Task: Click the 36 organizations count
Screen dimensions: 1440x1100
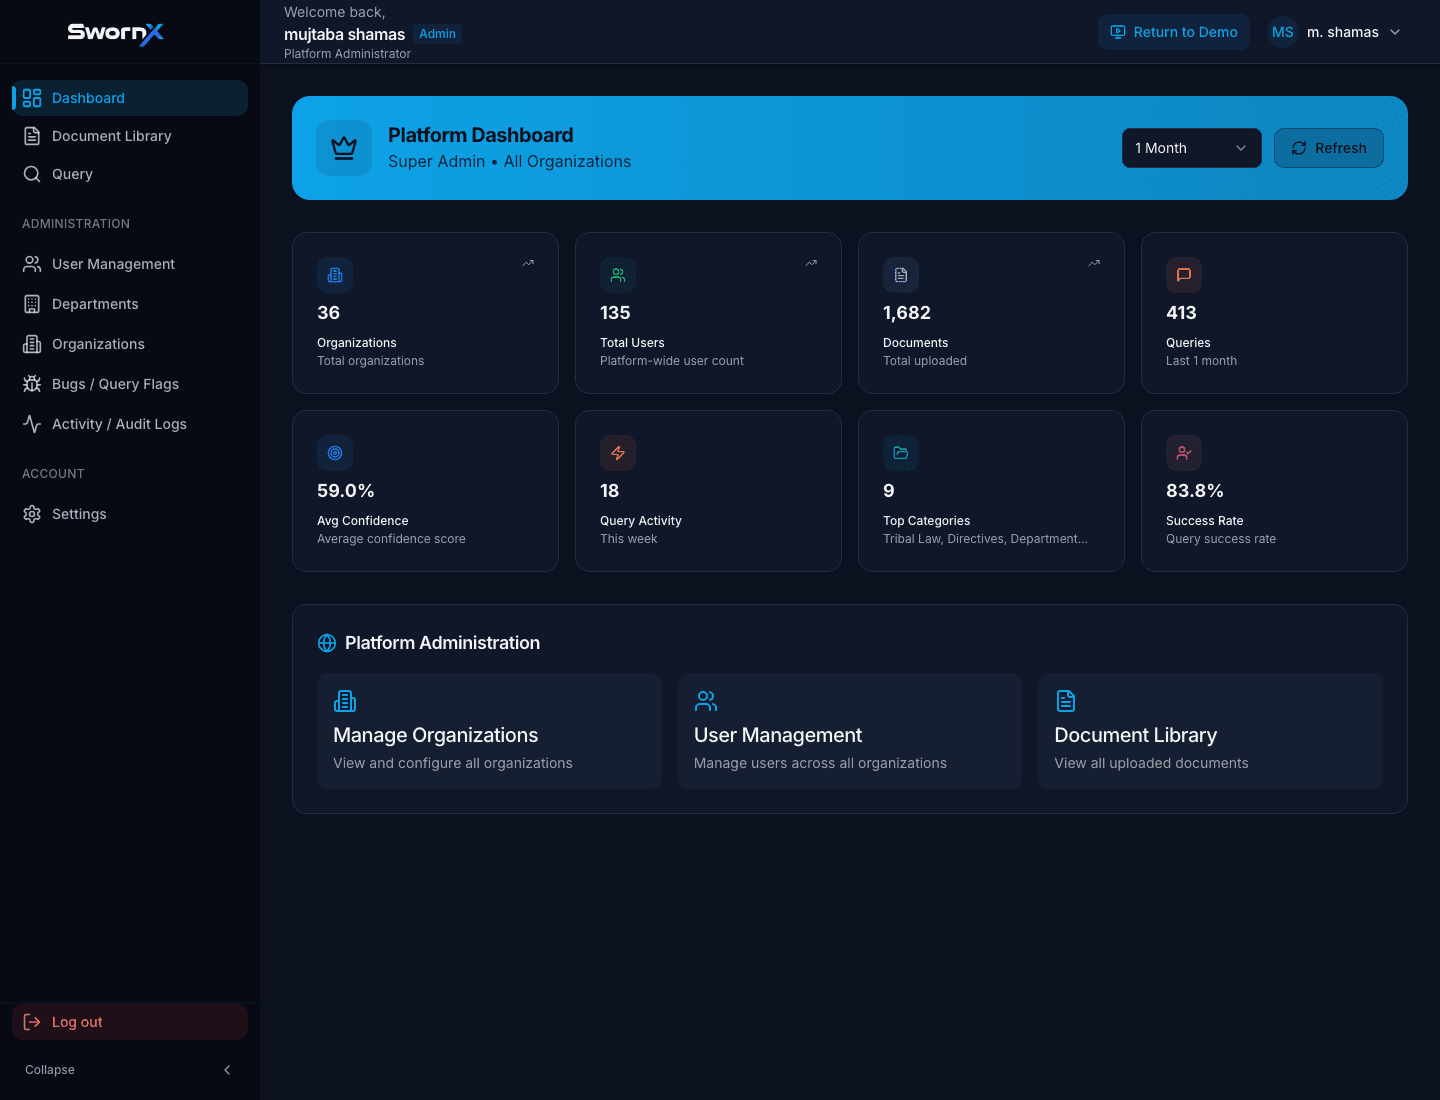Action: coord(329,313)
